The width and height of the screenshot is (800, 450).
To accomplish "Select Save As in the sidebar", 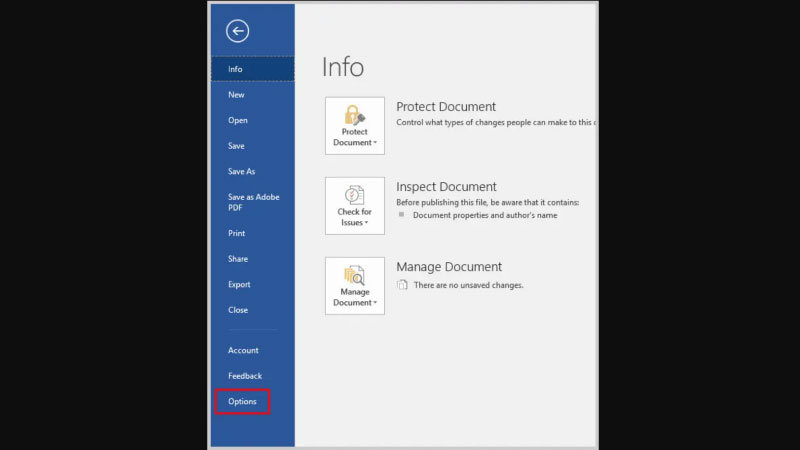I will 241,172.
